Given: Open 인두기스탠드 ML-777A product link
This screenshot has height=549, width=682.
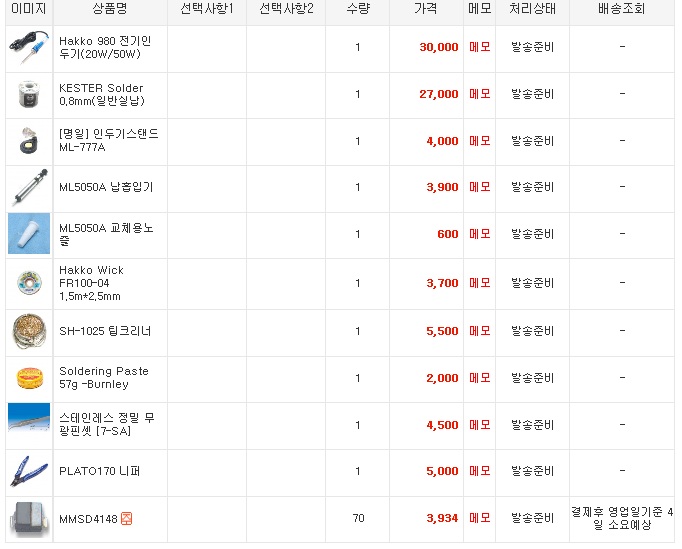Looking at the screenshot, I should pyautogui.click(x=109, y=140).
